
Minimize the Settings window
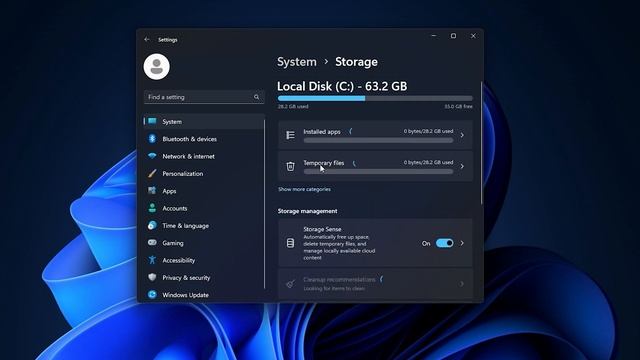pos(434,36)
